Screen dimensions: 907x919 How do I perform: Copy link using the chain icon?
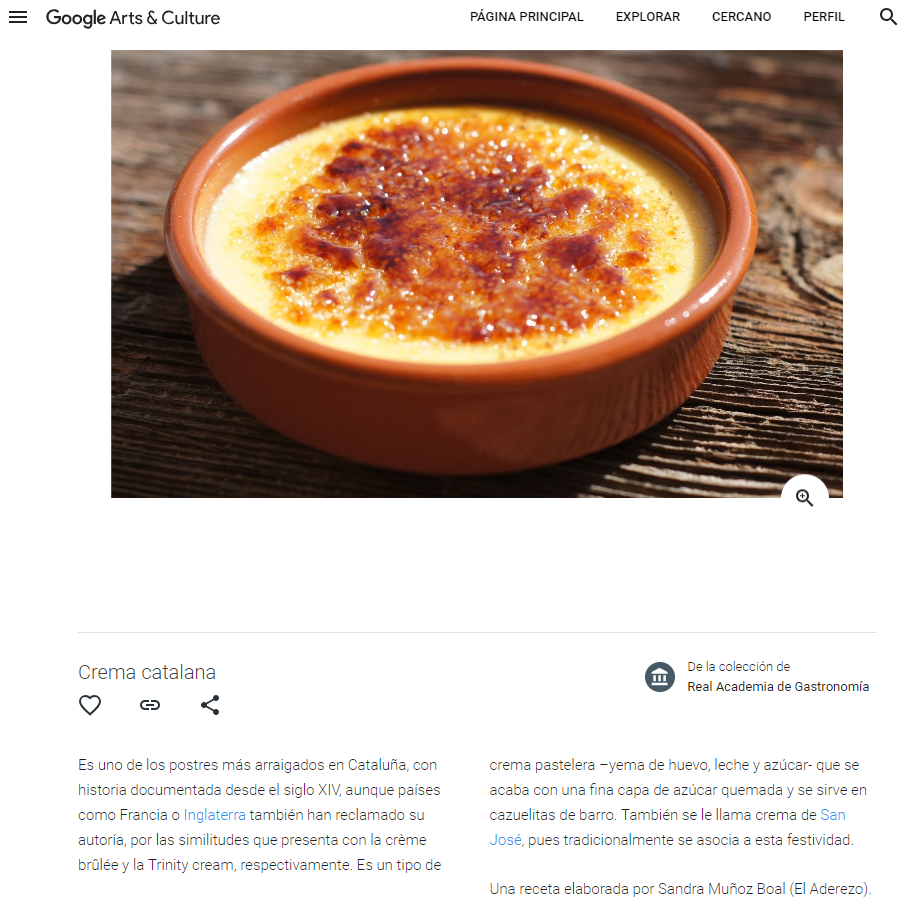tap(150, 704)
